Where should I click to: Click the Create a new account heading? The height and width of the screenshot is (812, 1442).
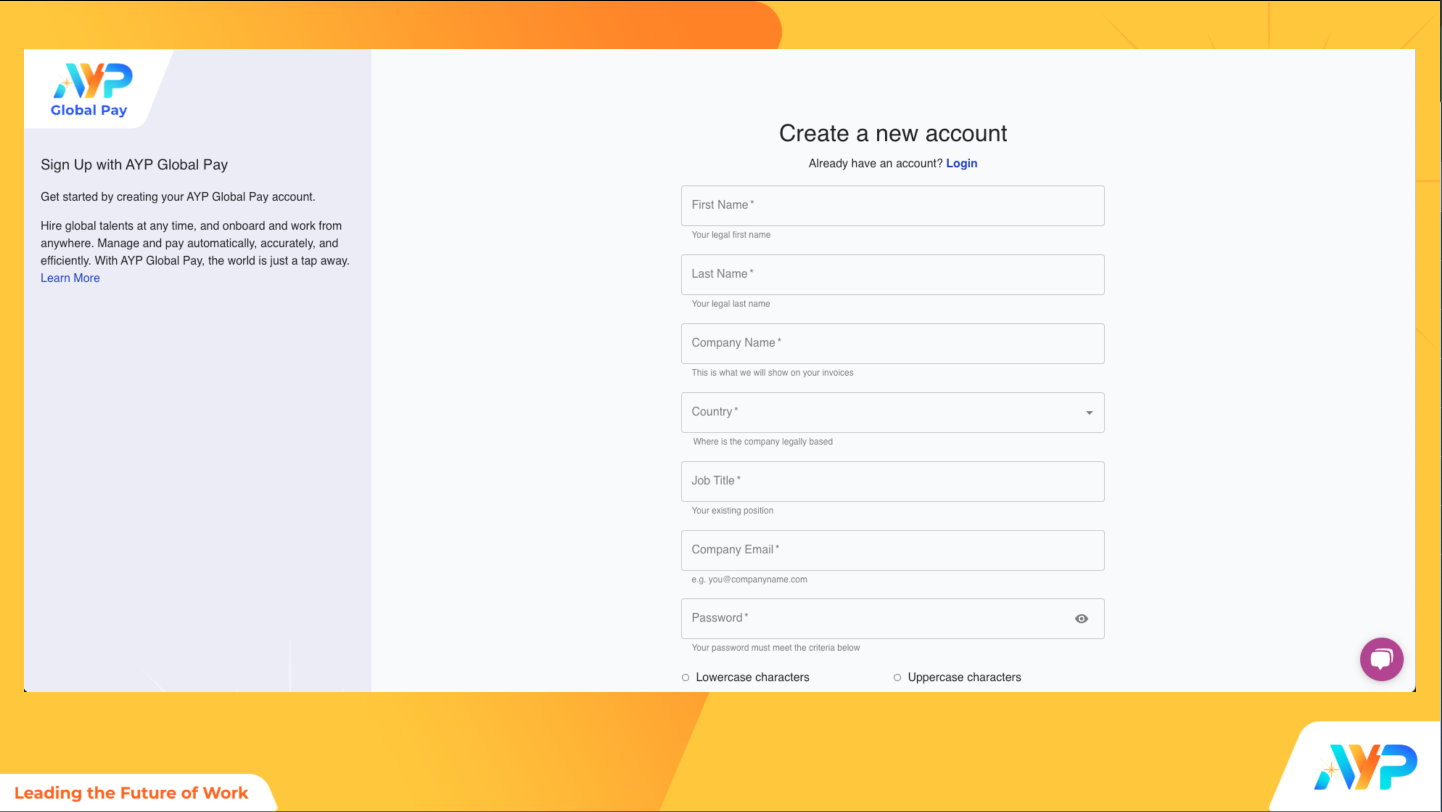tap(893, 133)
